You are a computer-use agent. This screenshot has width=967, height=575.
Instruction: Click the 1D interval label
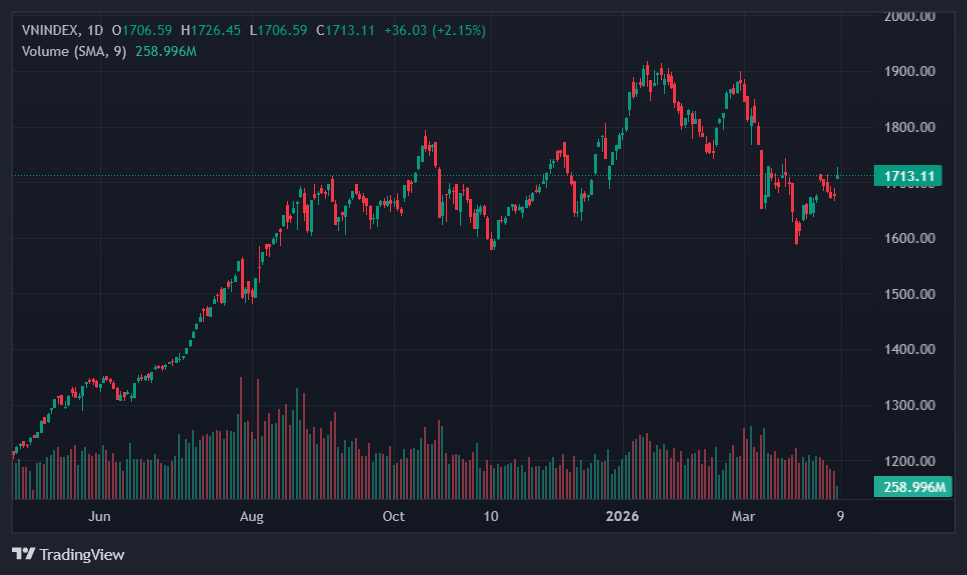[x=97, y=31]
